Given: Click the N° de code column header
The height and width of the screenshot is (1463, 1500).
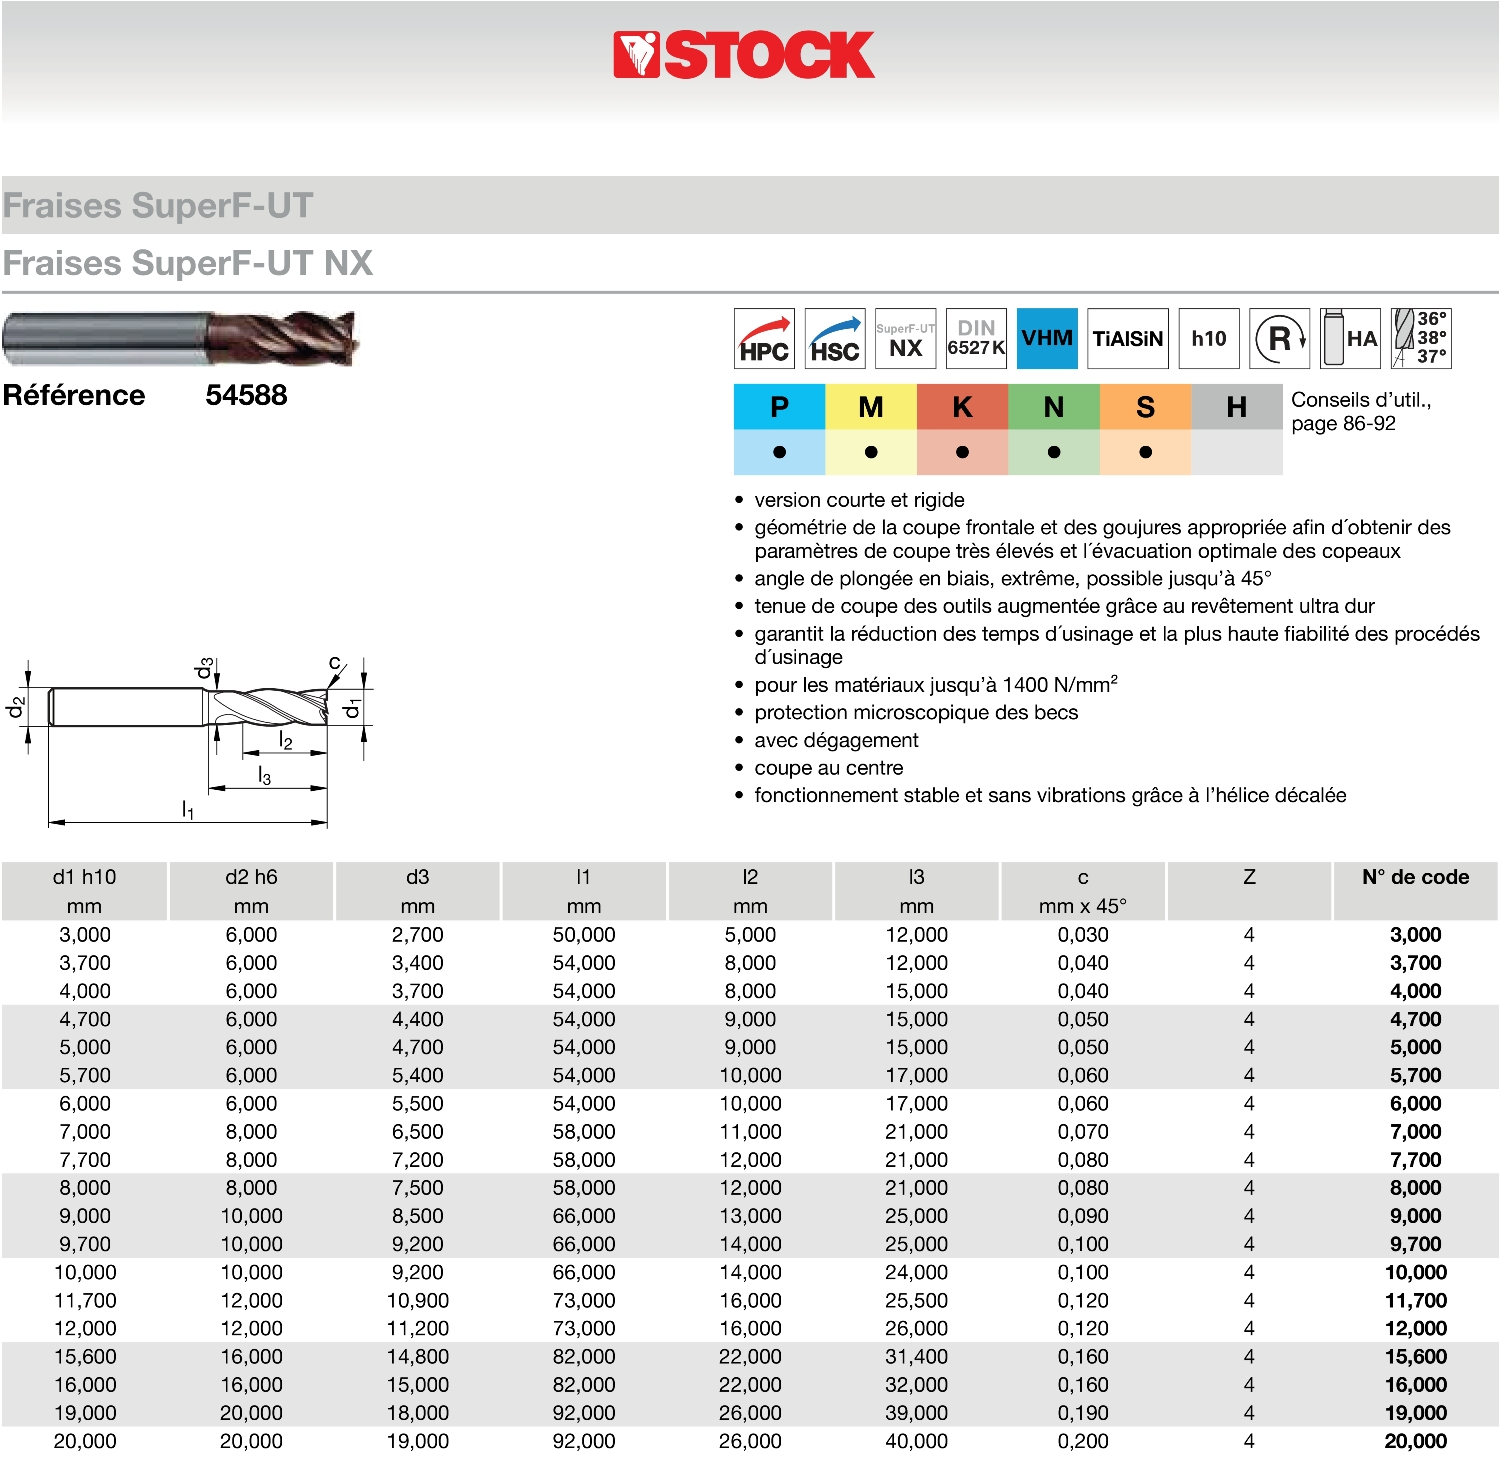Looking at the screenshot, I should click(1416, 891).
